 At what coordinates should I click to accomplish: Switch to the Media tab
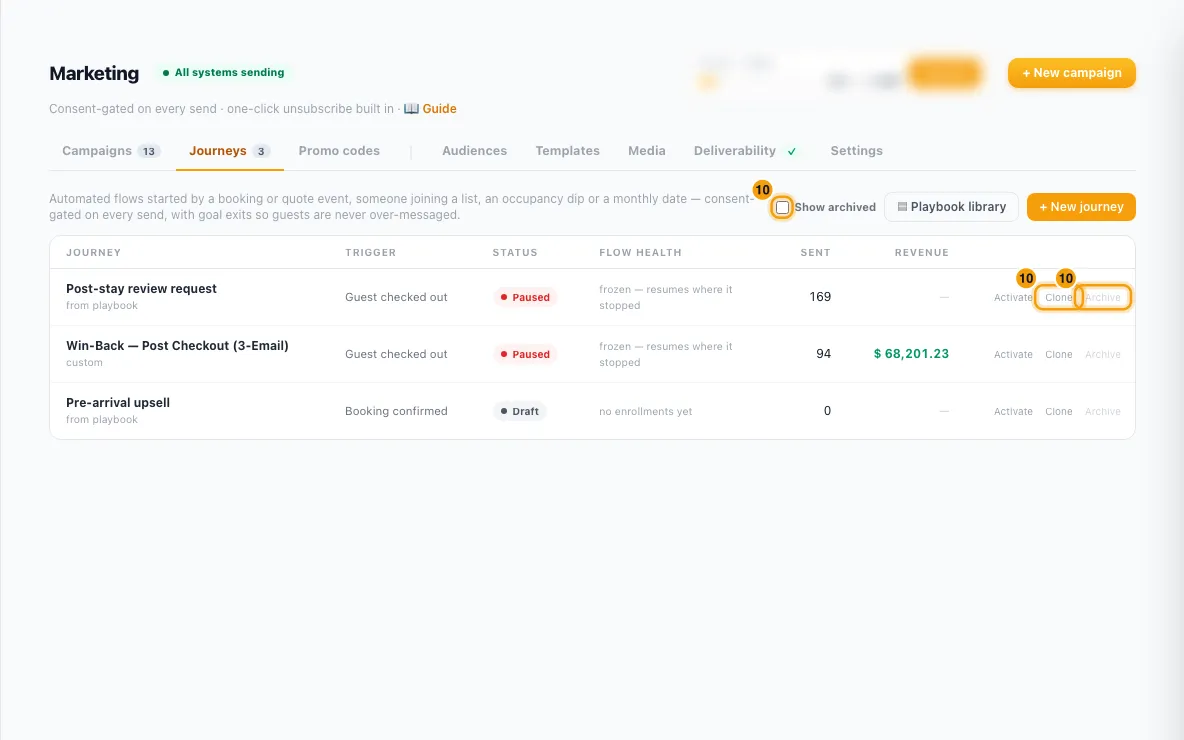pyautogui.click(x=646, y=151)
